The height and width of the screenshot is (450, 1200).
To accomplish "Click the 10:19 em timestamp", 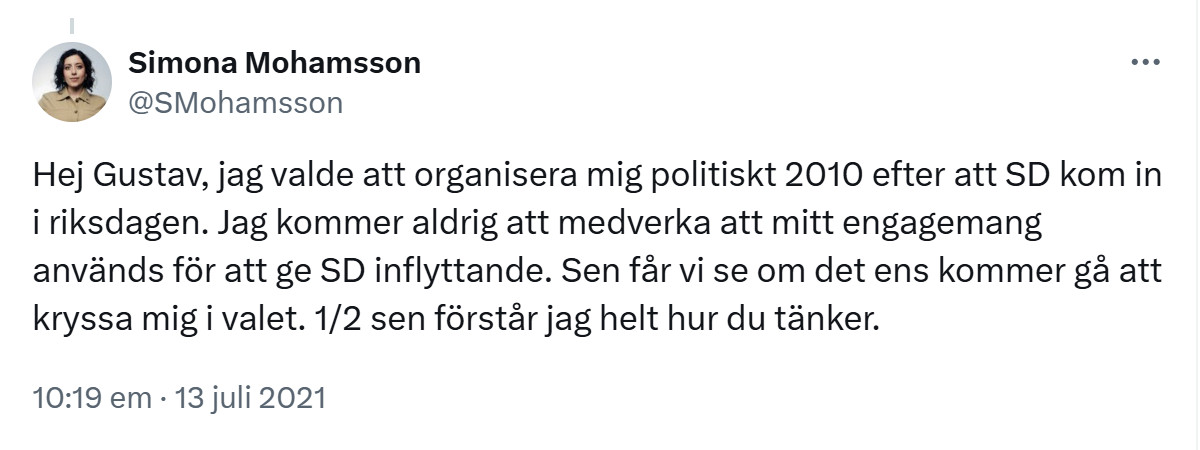I will [x=91, y=398].
